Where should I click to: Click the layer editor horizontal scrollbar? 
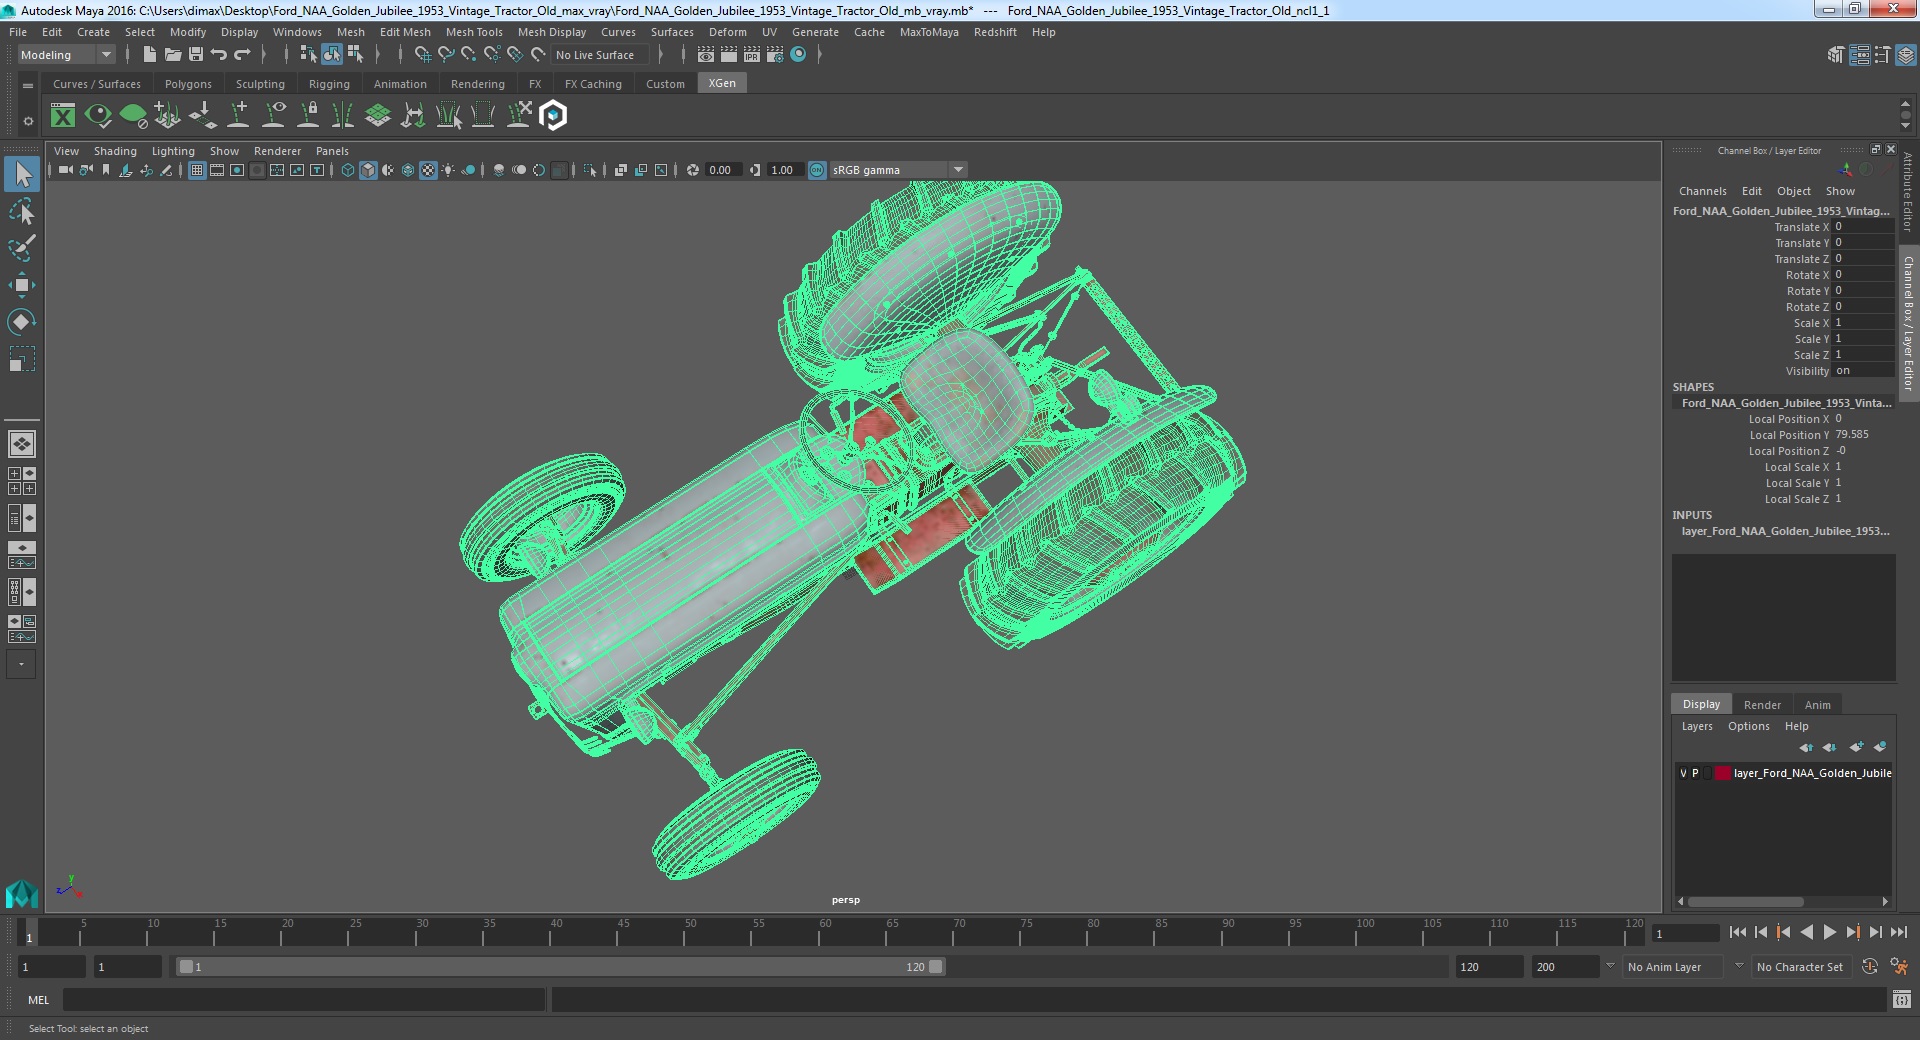click(x=1746, y=901)
